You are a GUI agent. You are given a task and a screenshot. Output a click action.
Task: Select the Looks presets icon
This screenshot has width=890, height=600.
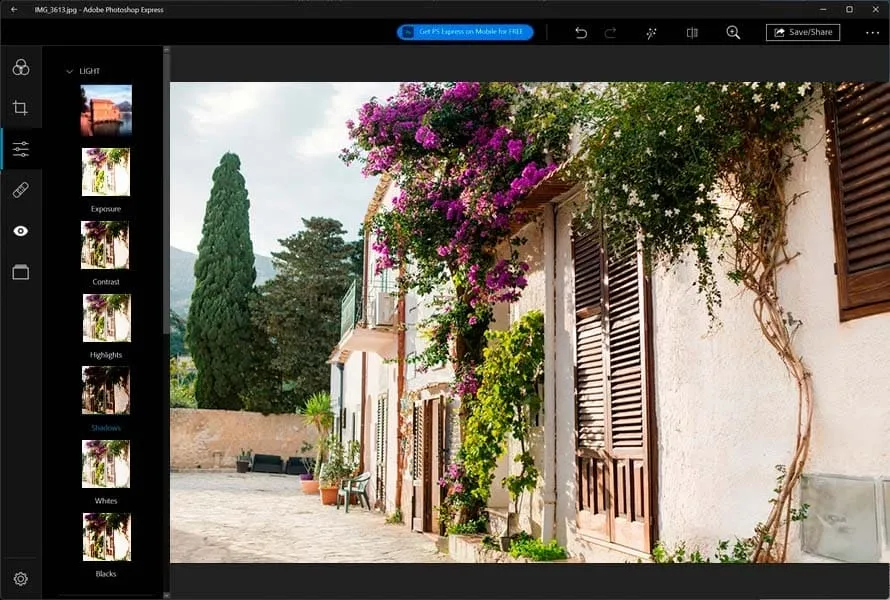point(20,66)
